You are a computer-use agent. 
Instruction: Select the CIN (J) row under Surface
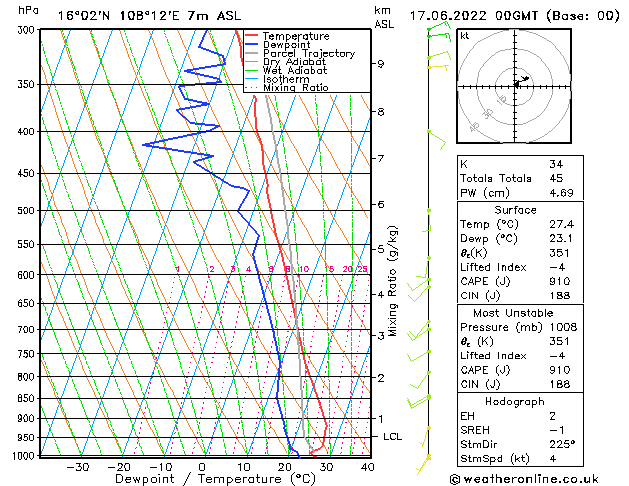pos(520,296)
